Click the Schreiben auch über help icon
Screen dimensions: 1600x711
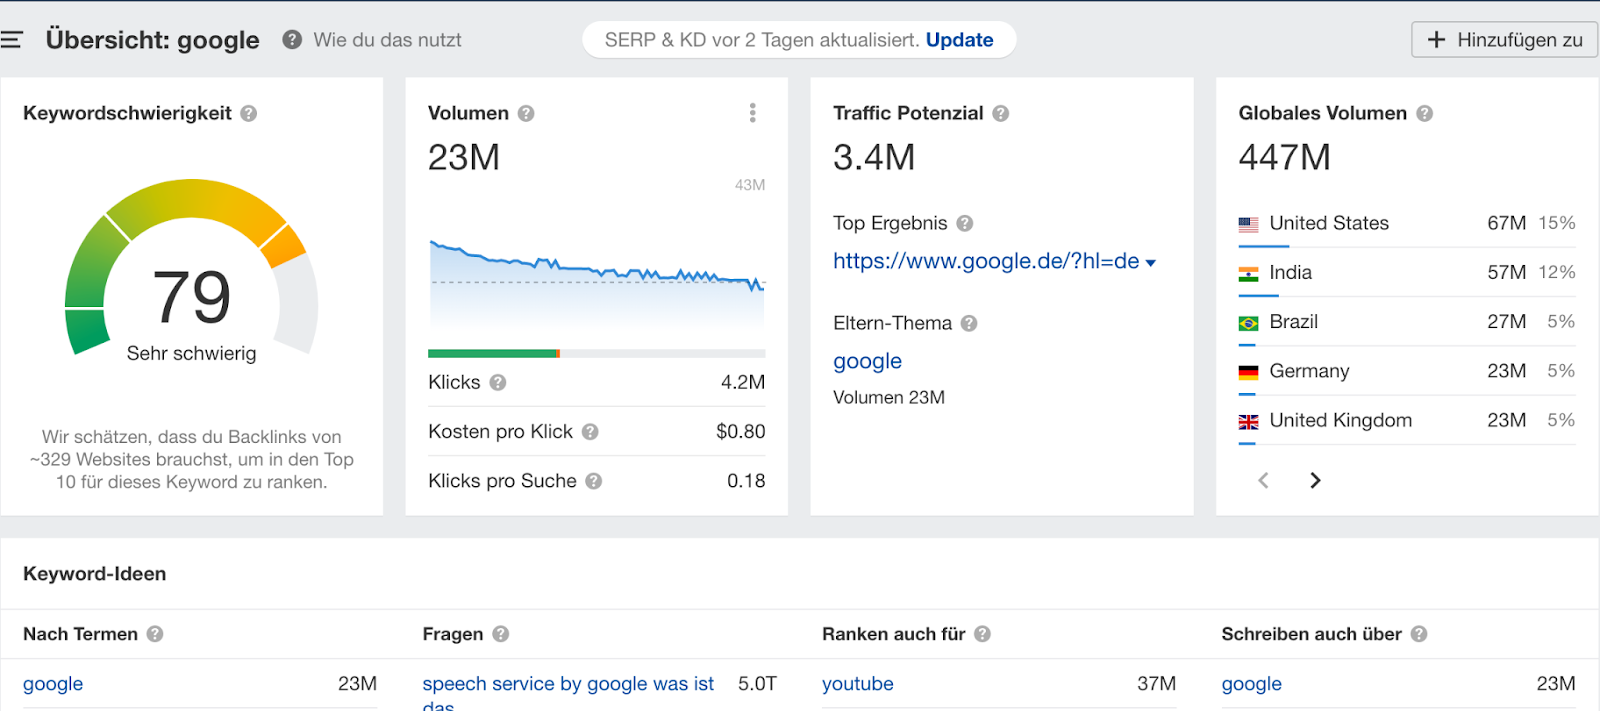[1419, 634]
